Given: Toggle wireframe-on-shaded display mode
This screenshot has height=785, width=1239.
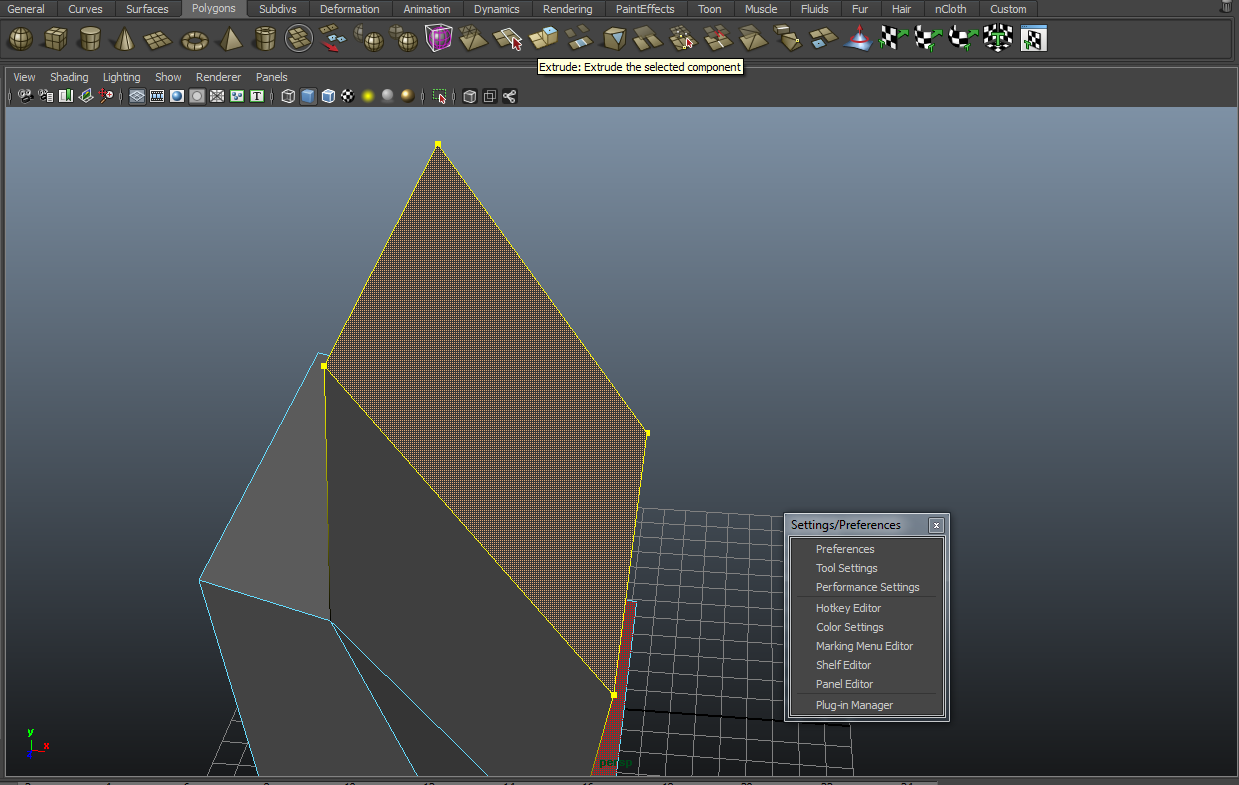Looking at the screenshot, I should coord(327,96).
